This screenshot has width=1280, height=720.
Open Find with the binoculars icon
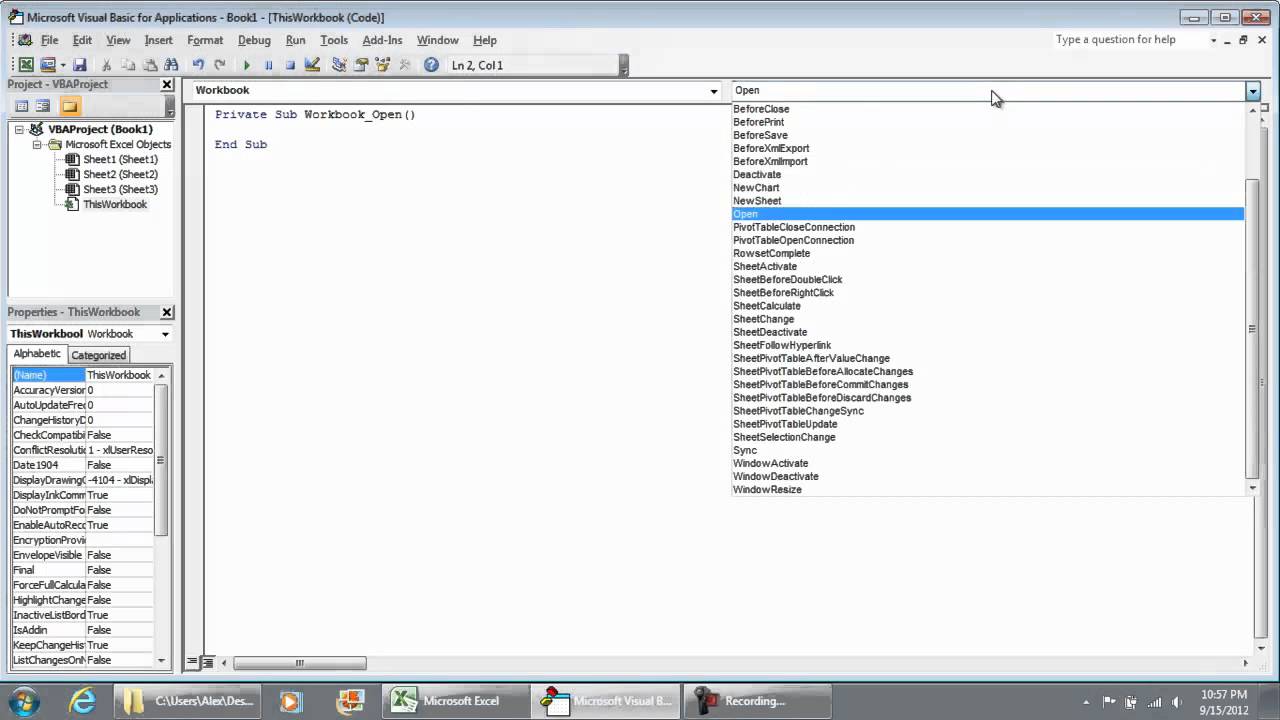point(171,65)
